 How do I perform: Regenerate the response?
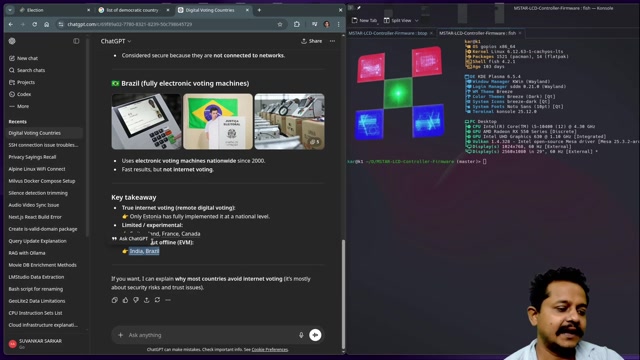click(157, 300)
